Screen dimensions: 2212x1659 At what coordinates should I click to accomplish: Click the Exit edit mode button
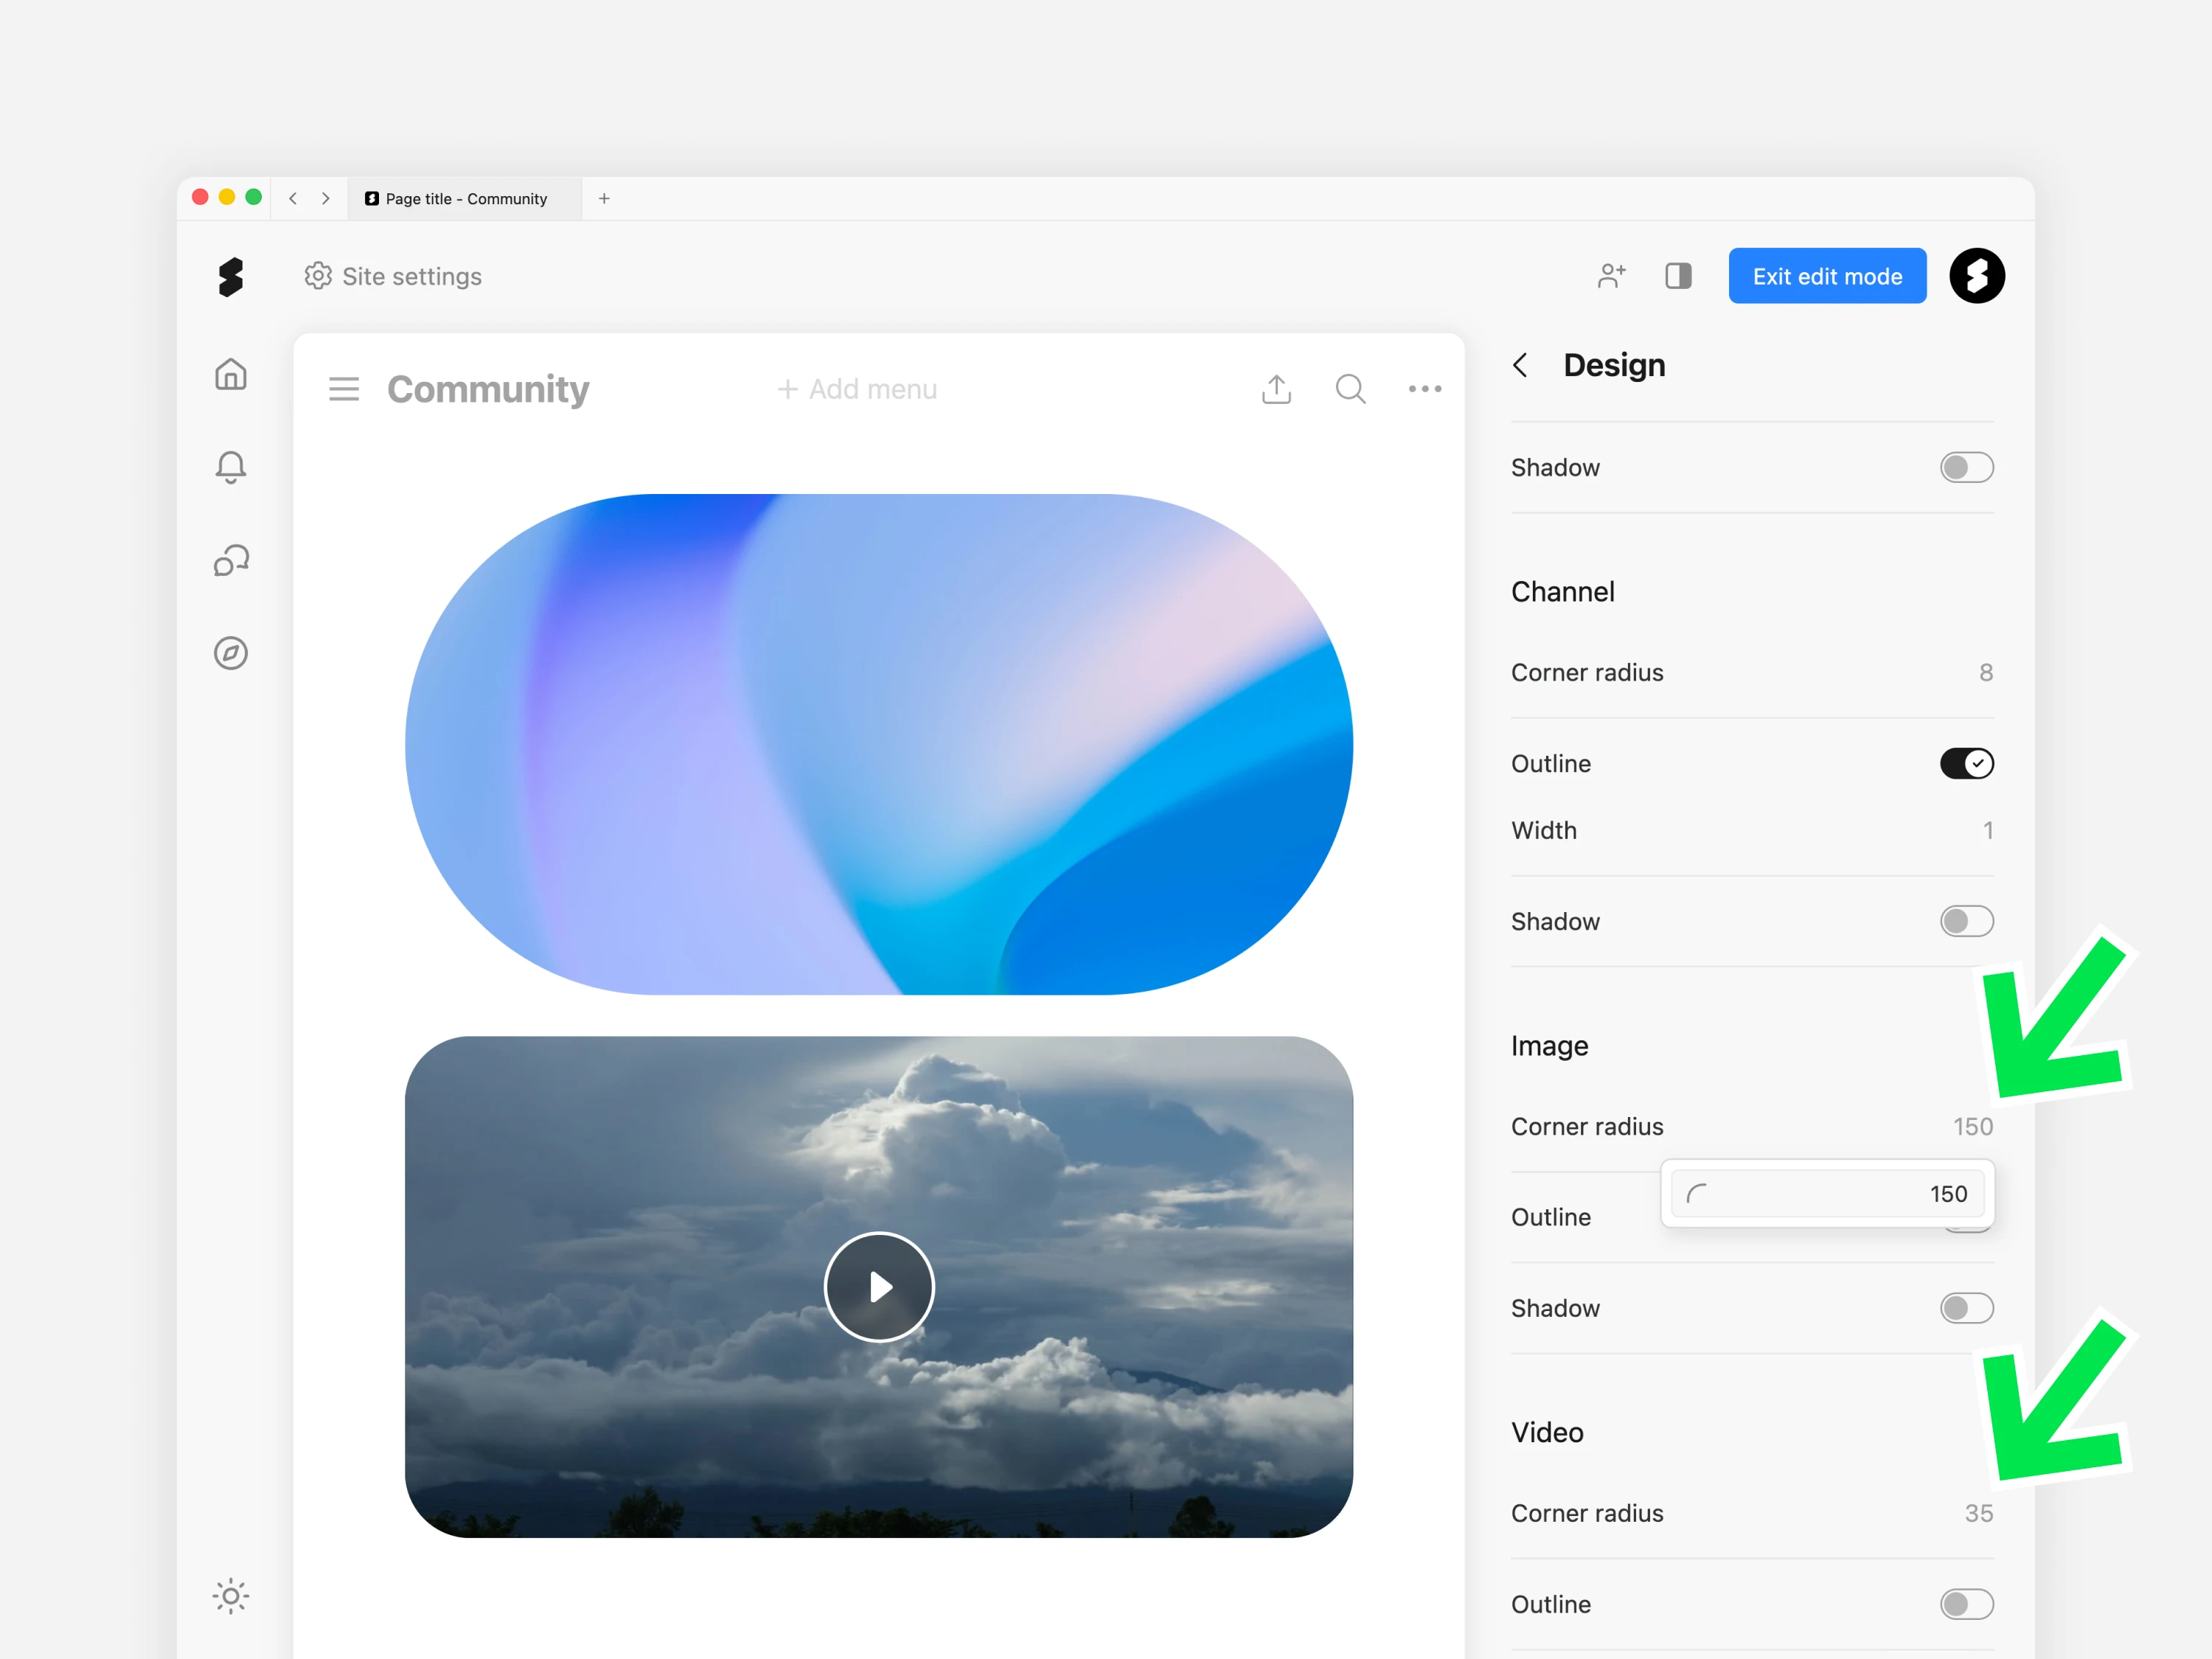tap(1826, 276)
